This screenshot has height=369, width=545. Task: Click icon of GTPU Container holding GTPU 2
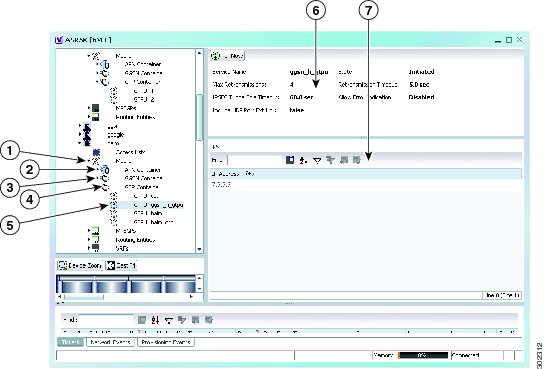105,82
